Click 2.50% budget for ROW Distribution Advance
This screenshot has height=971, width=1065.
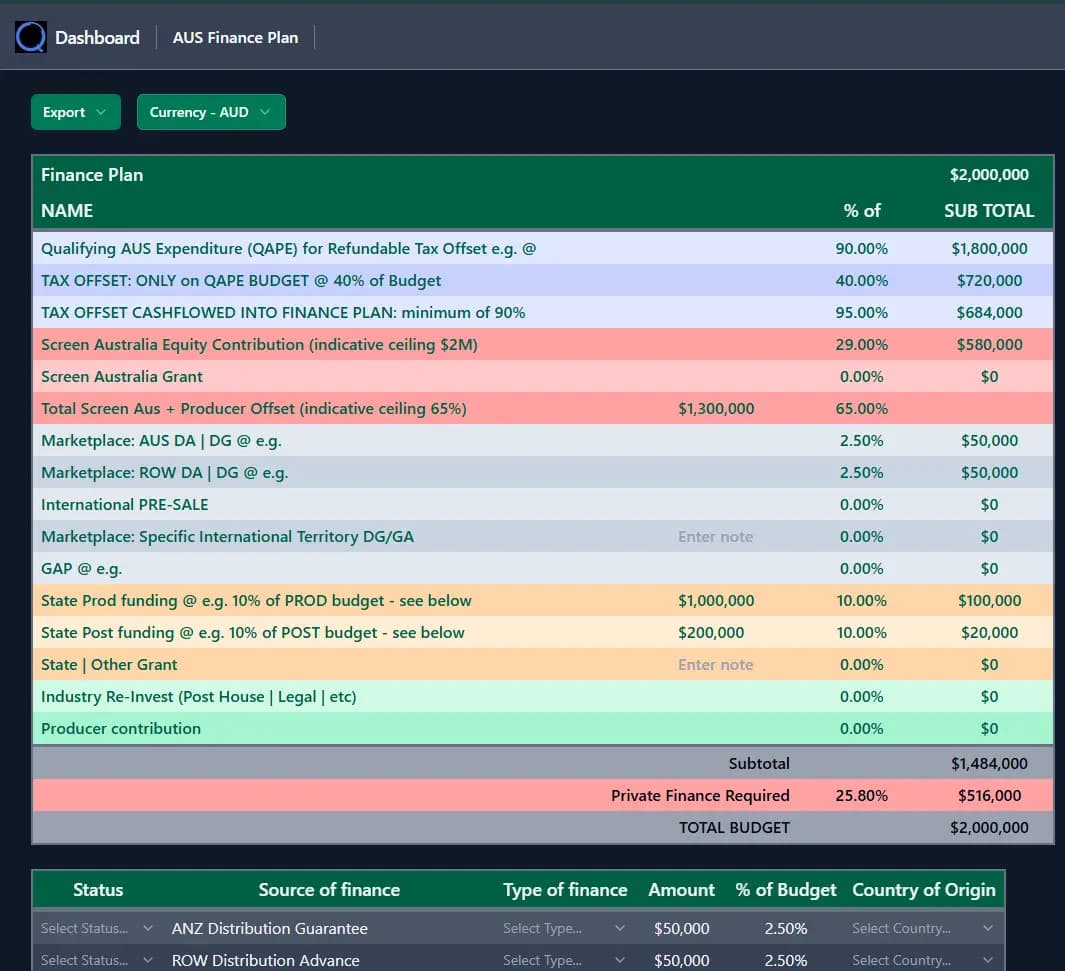pos(785,960)
